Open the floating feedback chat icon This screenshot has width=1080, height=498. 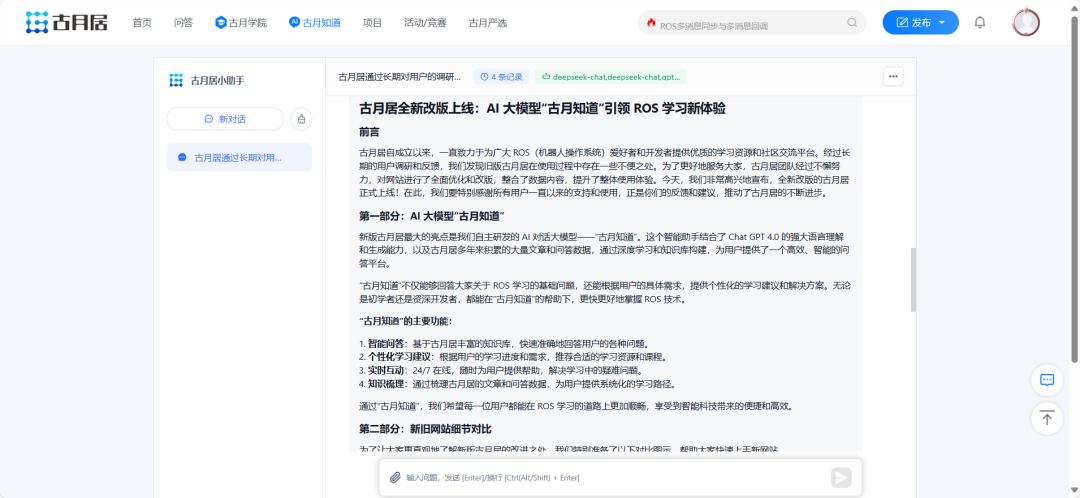pyautogui.click(x=1047, y=380)
